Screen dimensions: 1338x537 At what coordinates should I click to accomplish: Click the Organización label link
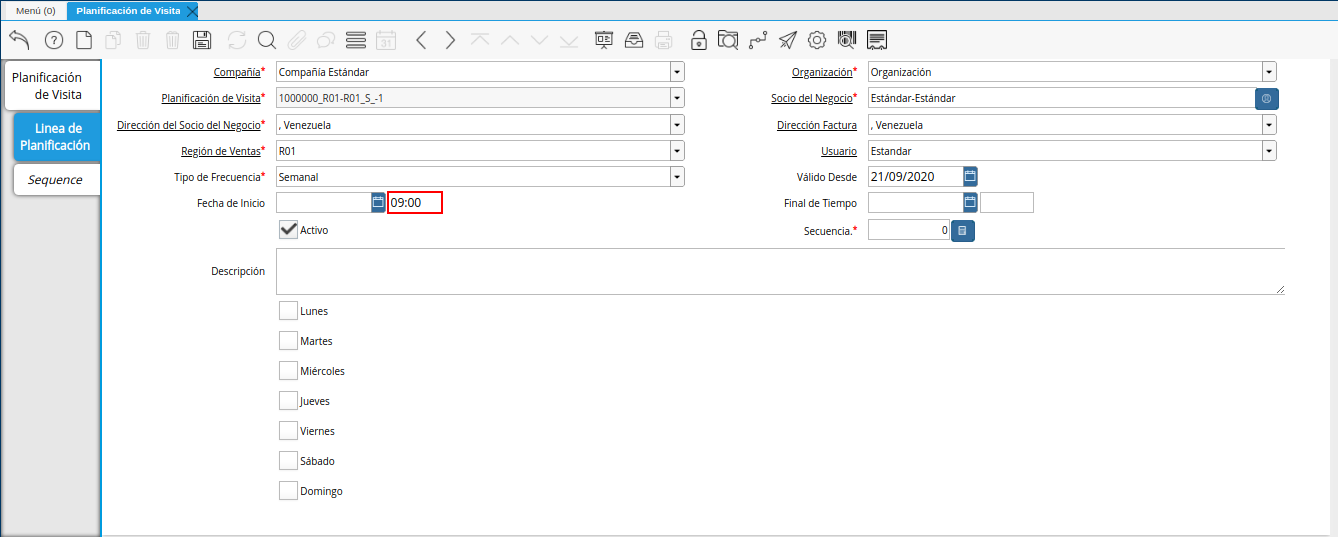click(x=822, y=72)
